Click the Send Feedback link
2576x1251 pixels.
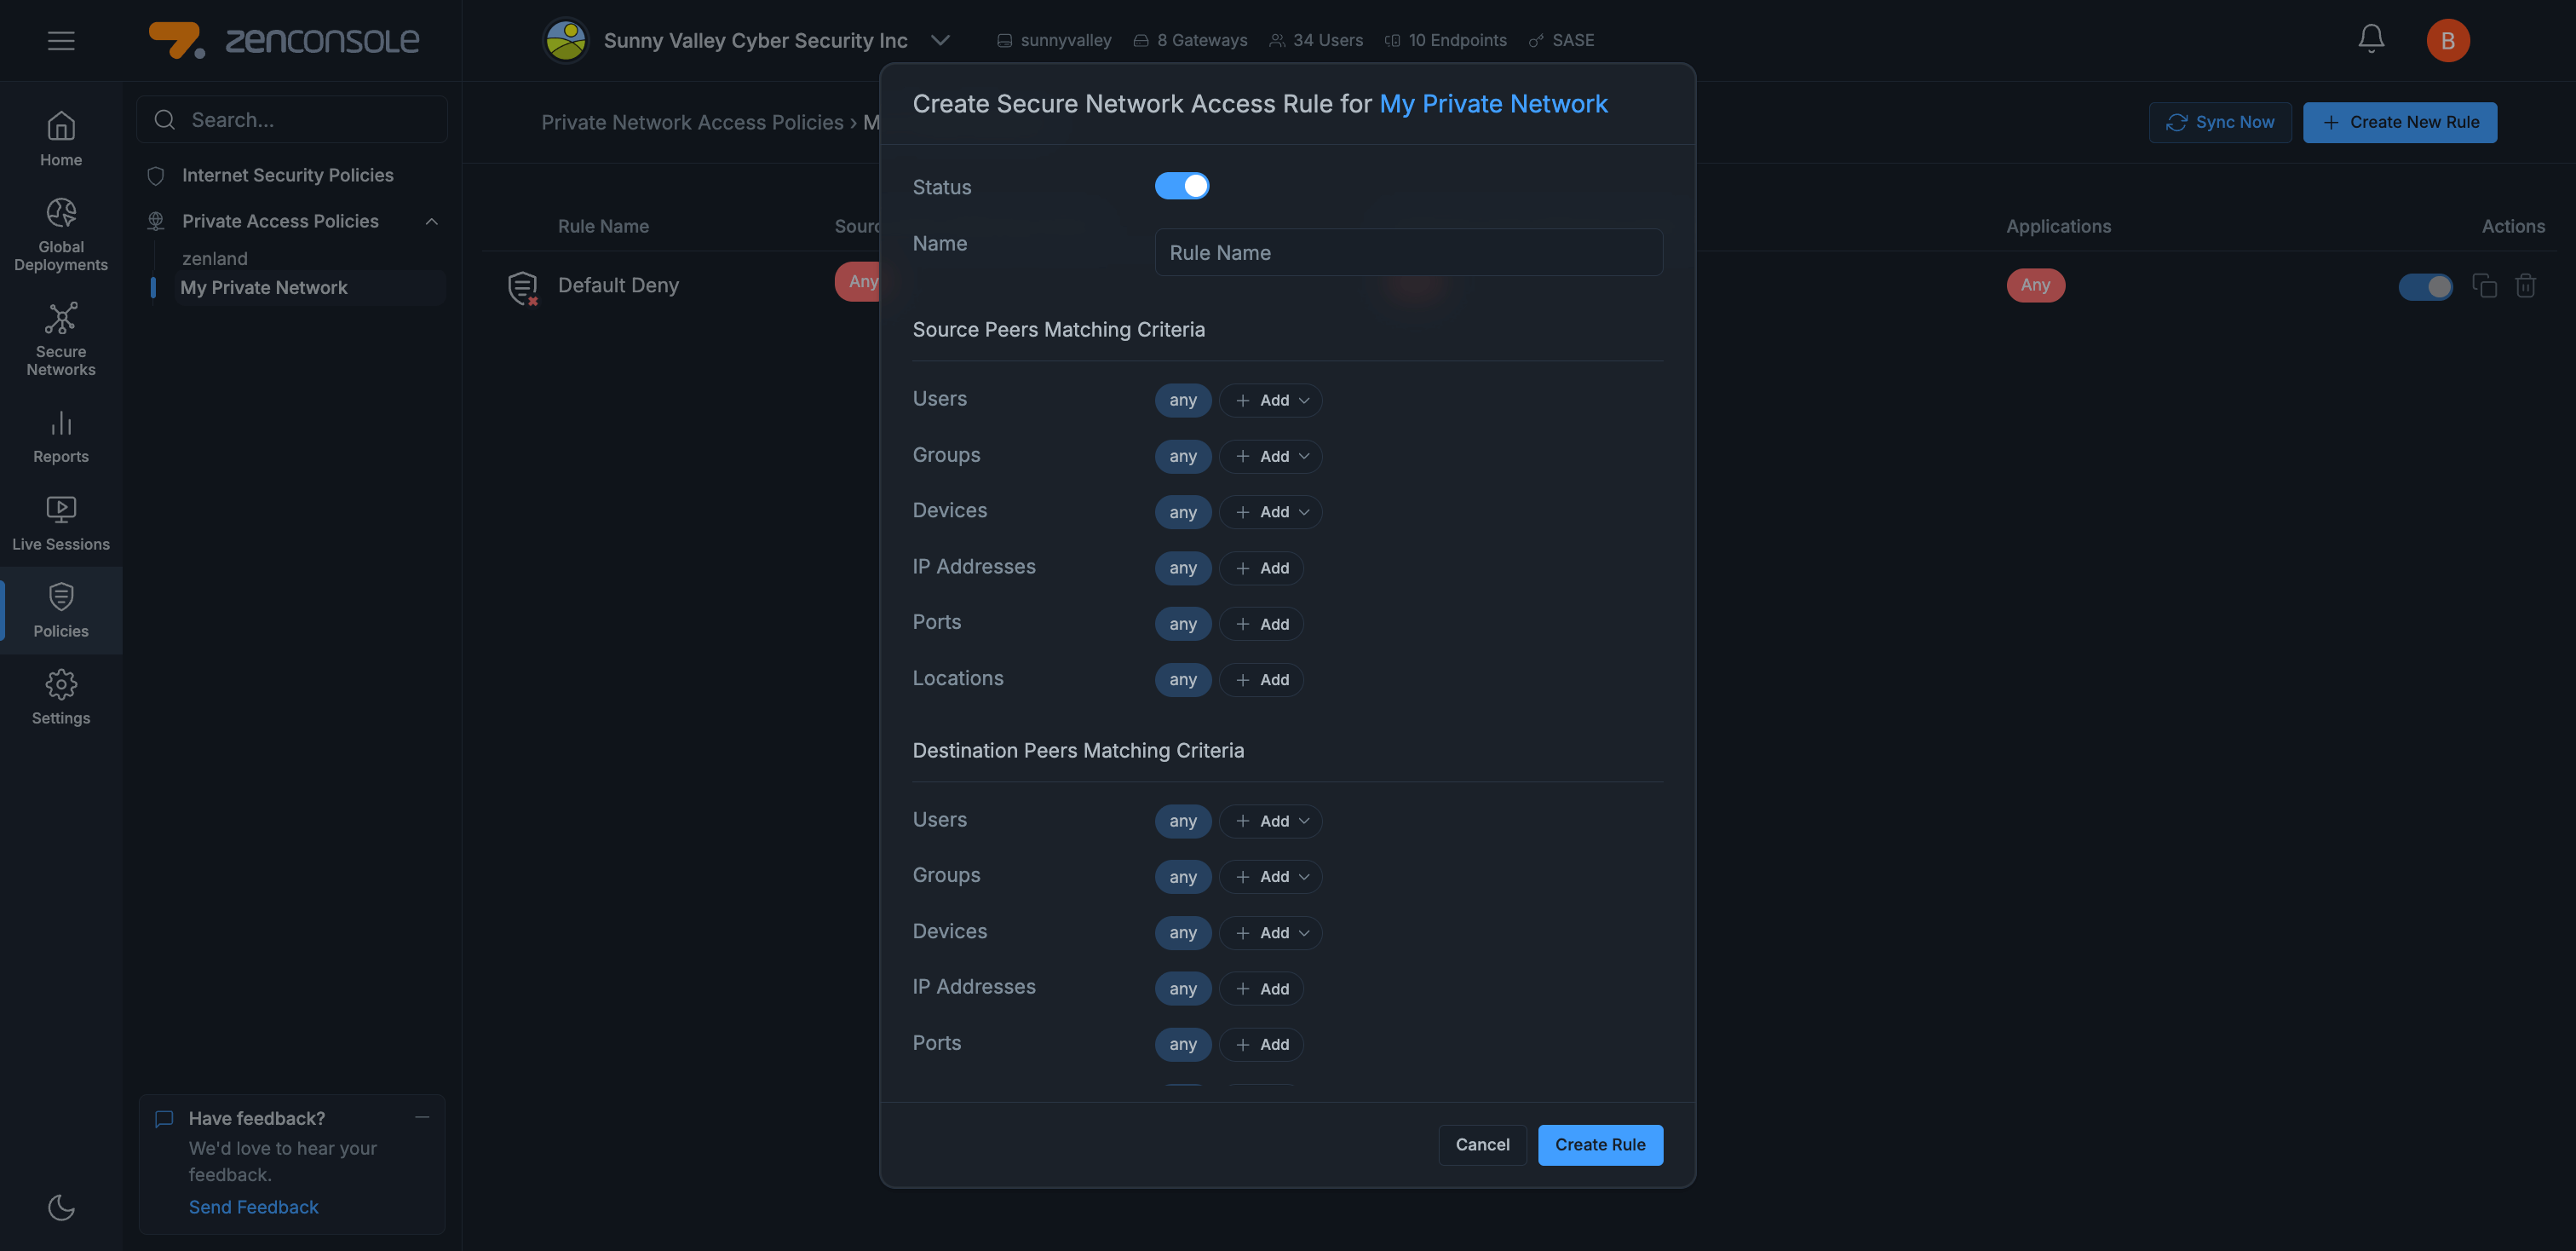pos(253,1207)
